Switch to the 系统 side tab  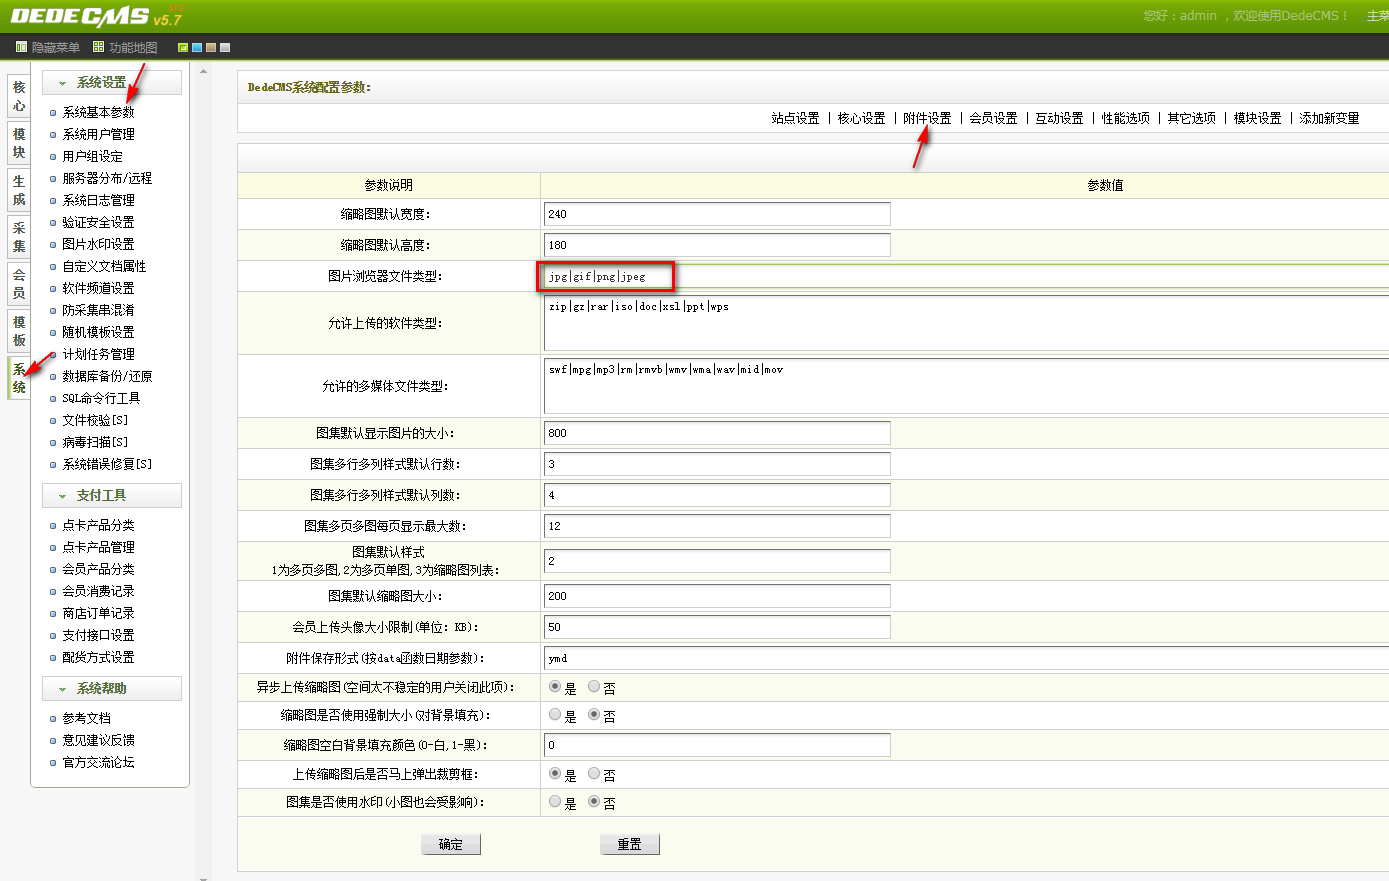point(19,378)
